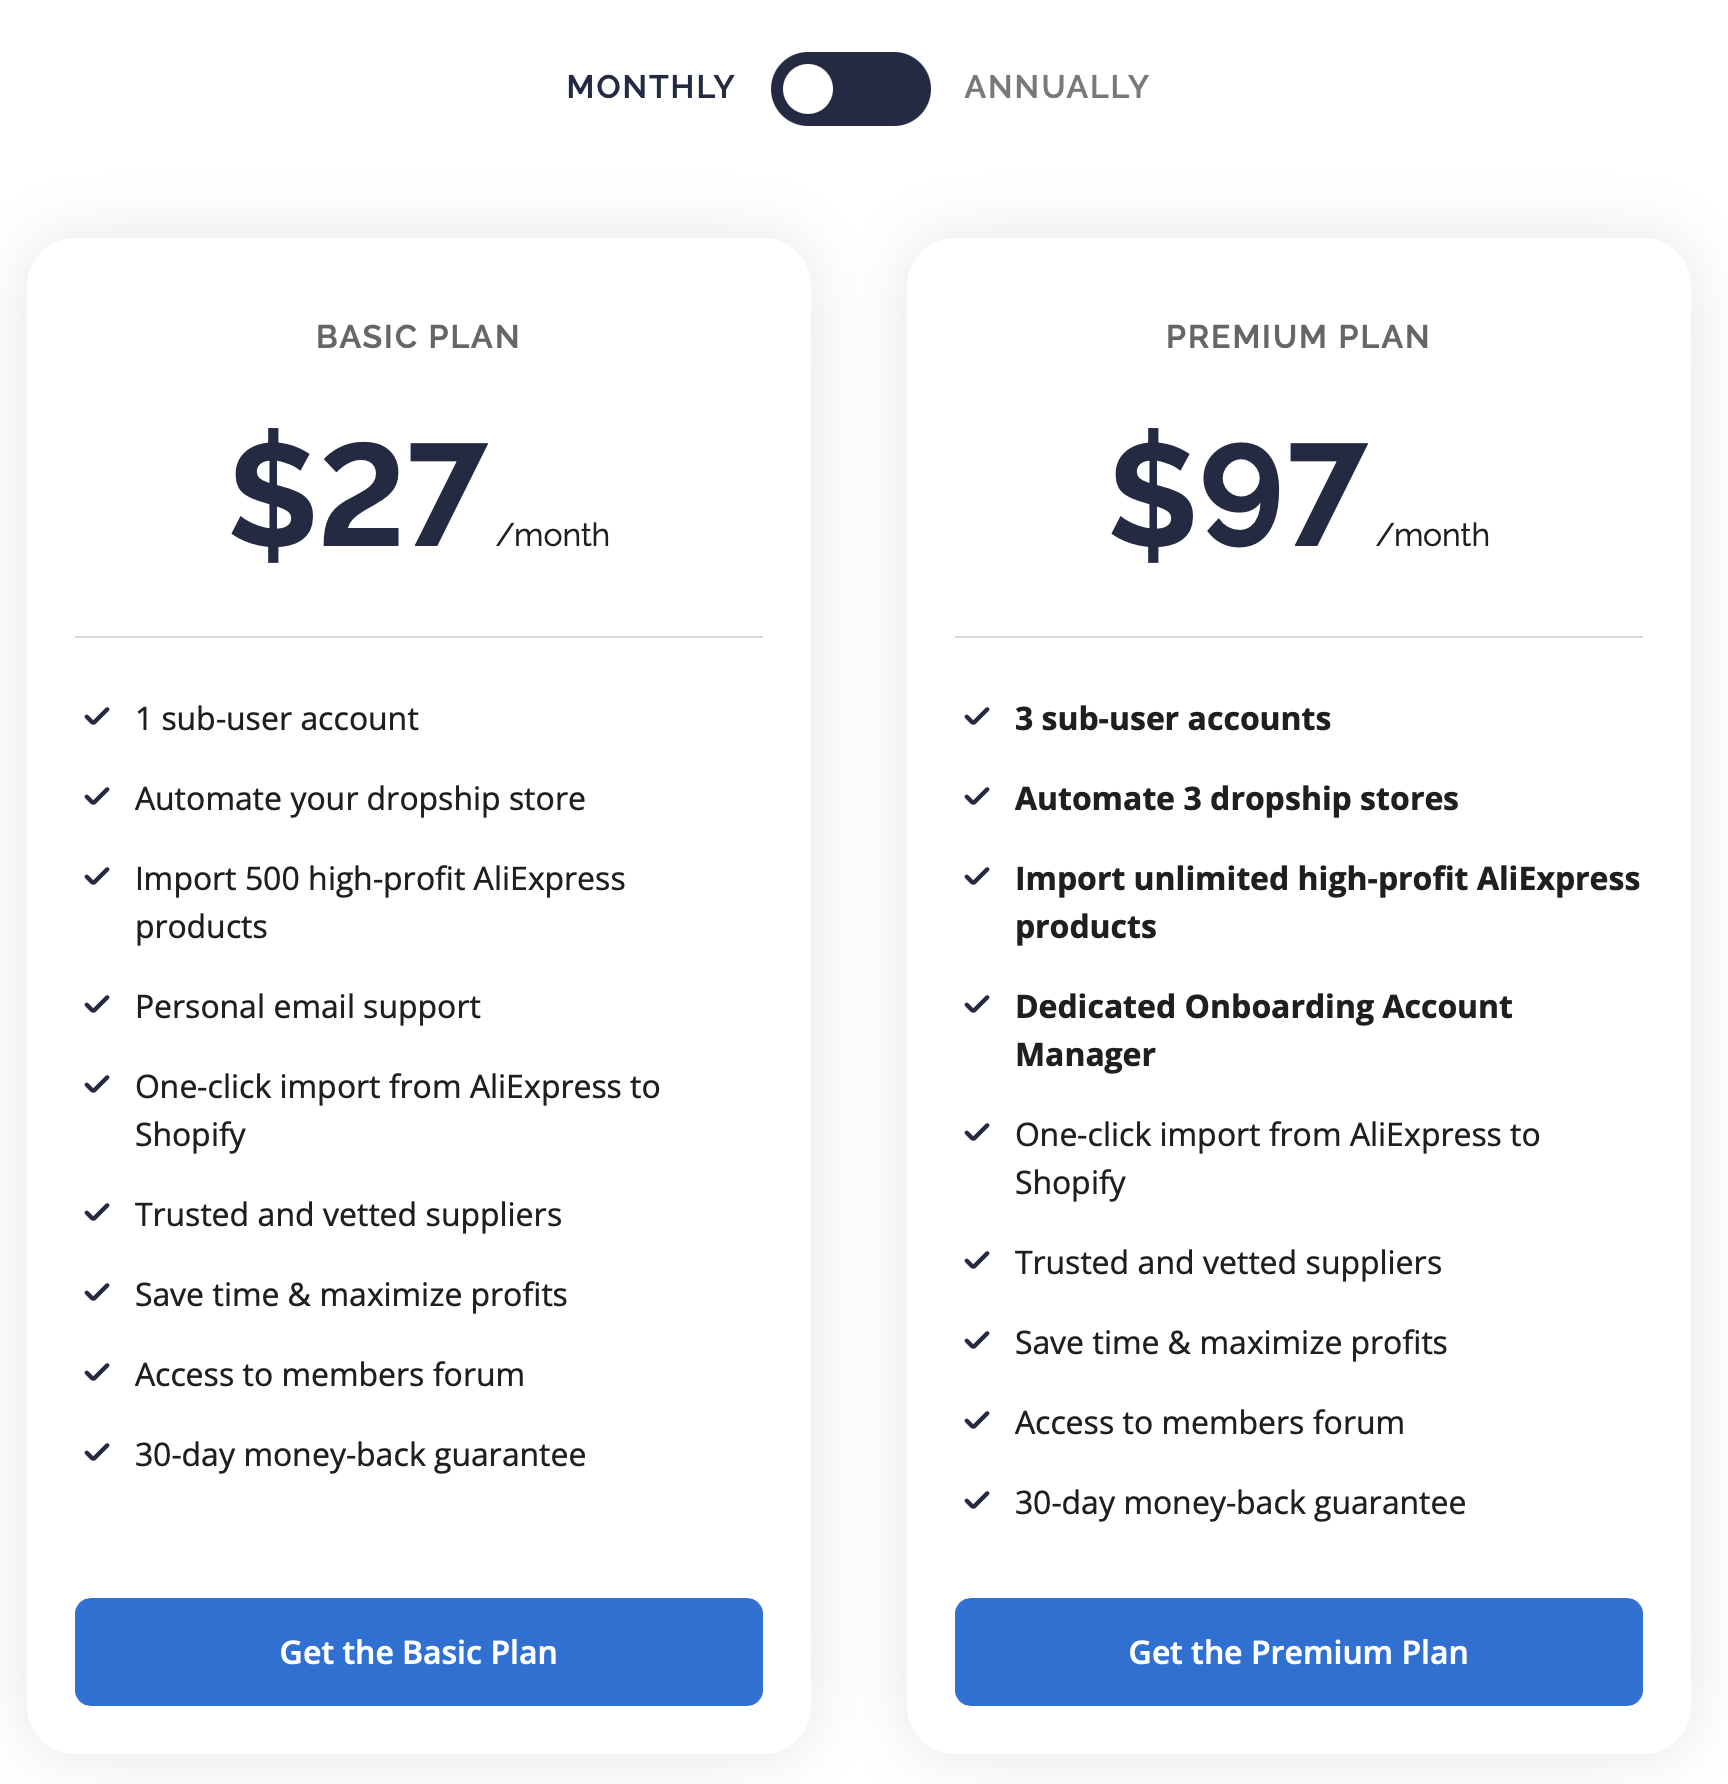Click "Get the Basic Plan"
This screenshot has height=1784, width=1728.
(418, 1652)
